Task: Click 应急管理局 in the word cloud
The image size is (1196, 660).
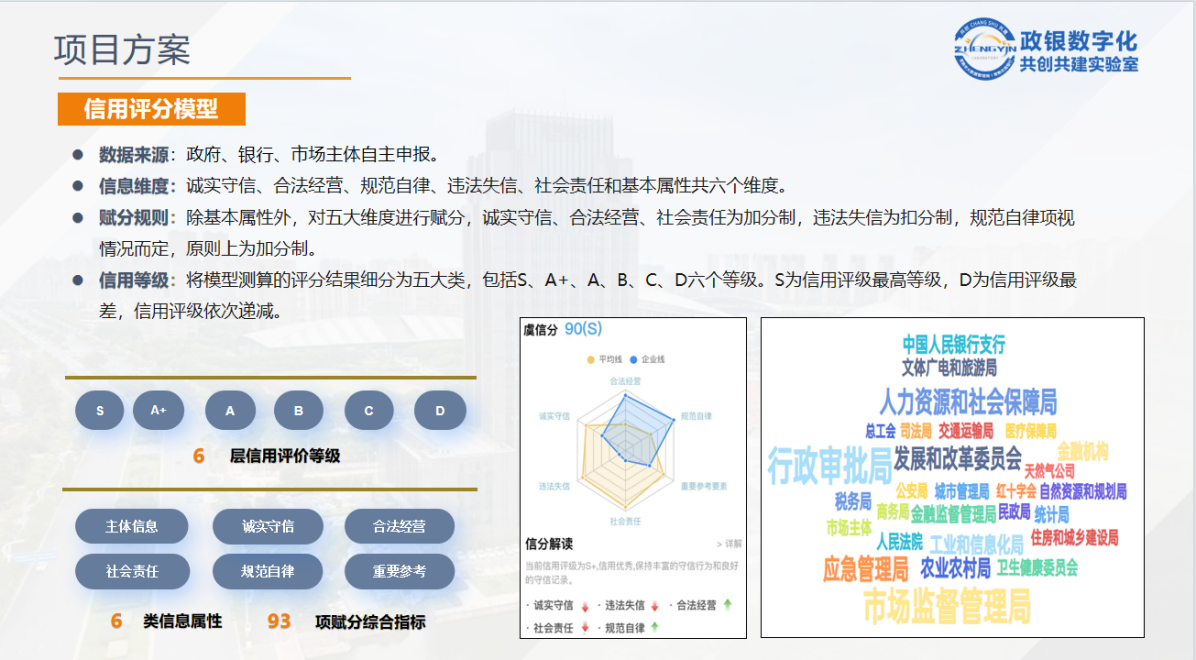Action: tap(866, 568)
